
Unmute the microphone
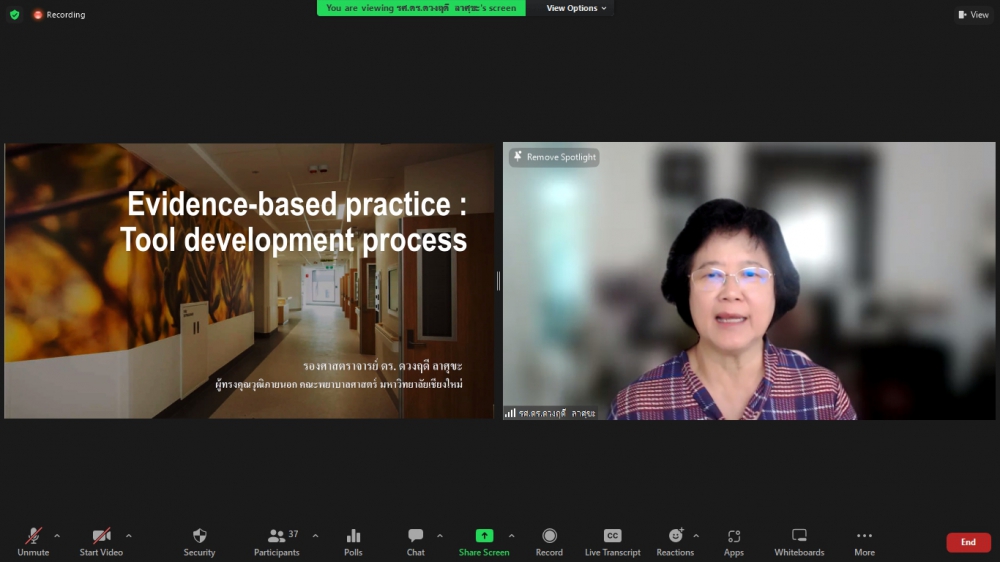pyautogui.click(x=33, y=542)
